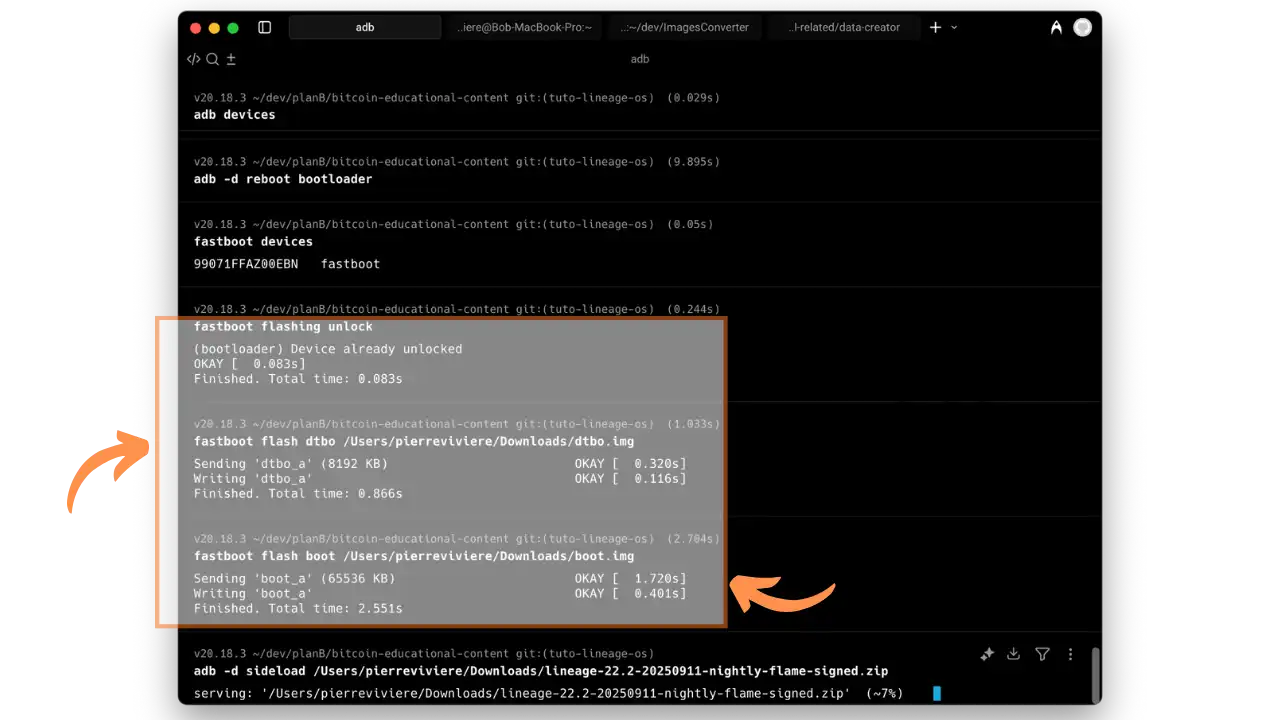Image resolution: width=1280 pixels, height=720 pixels.
Task: Switch to the ImagesConverter tab
Action: (685, 28)
